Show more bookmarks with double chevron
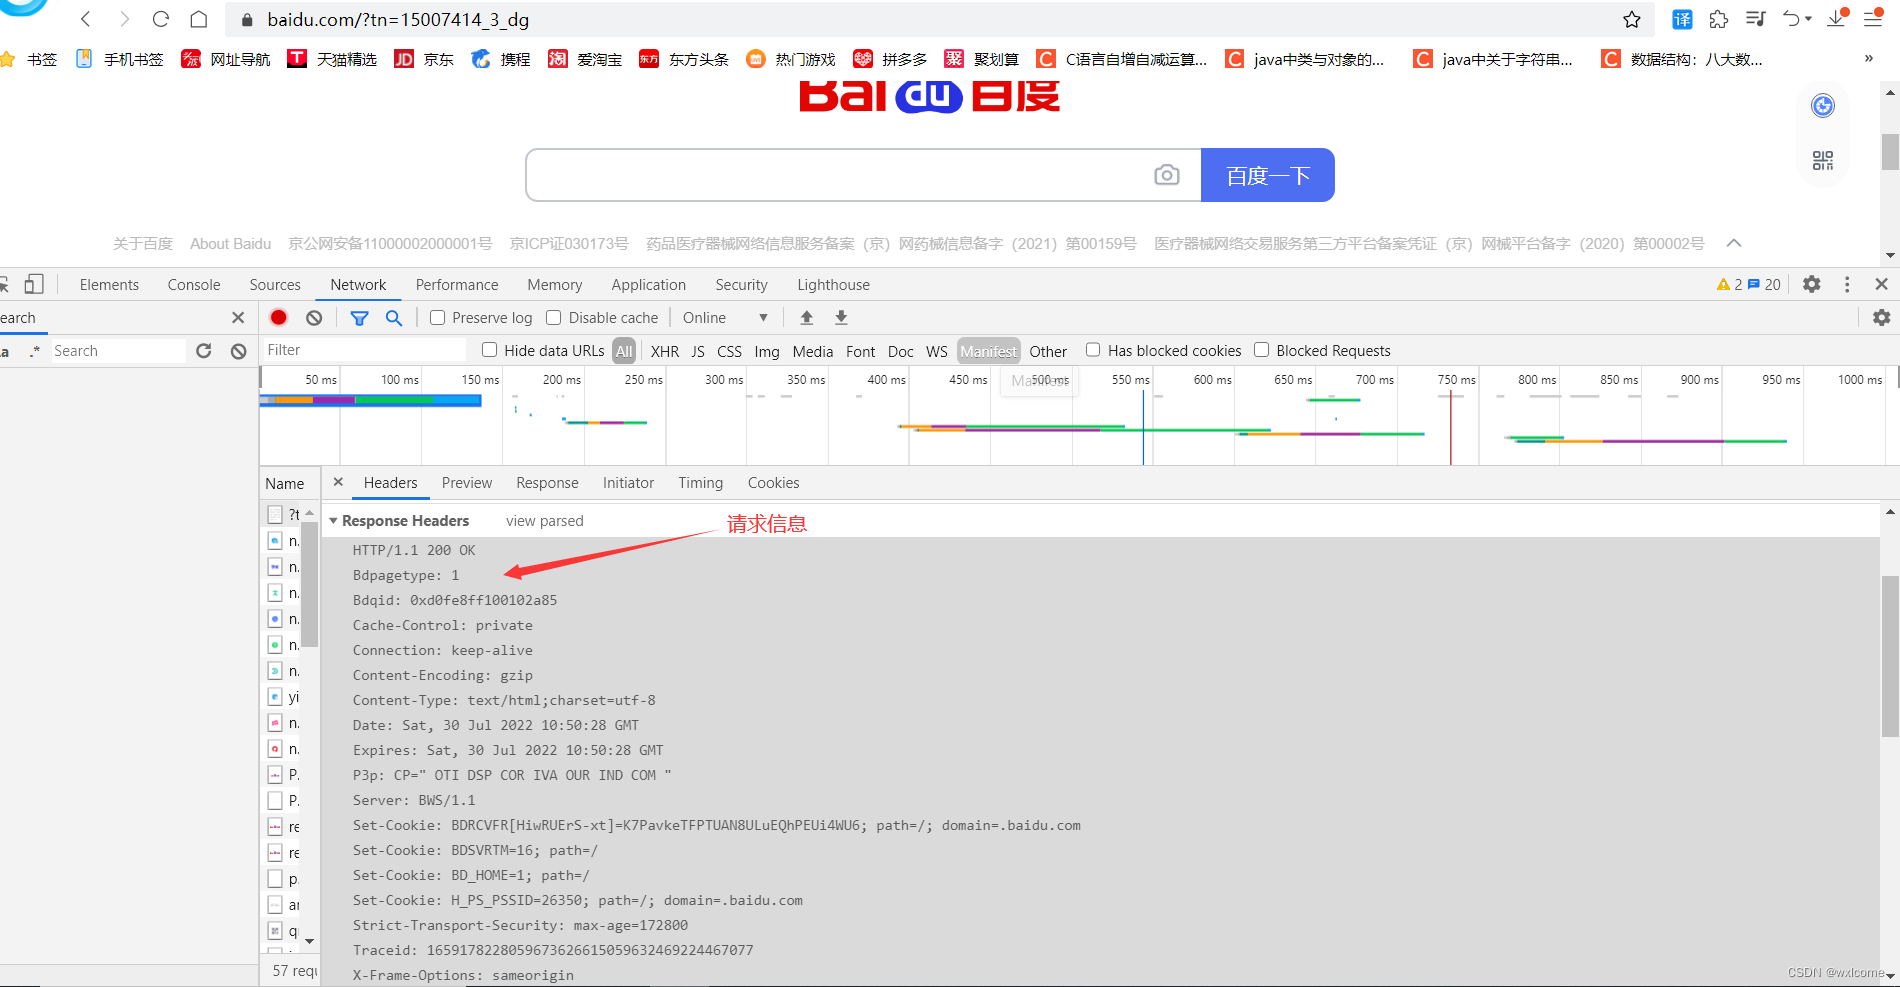 pyautogui.click(x=1868, y=59)
